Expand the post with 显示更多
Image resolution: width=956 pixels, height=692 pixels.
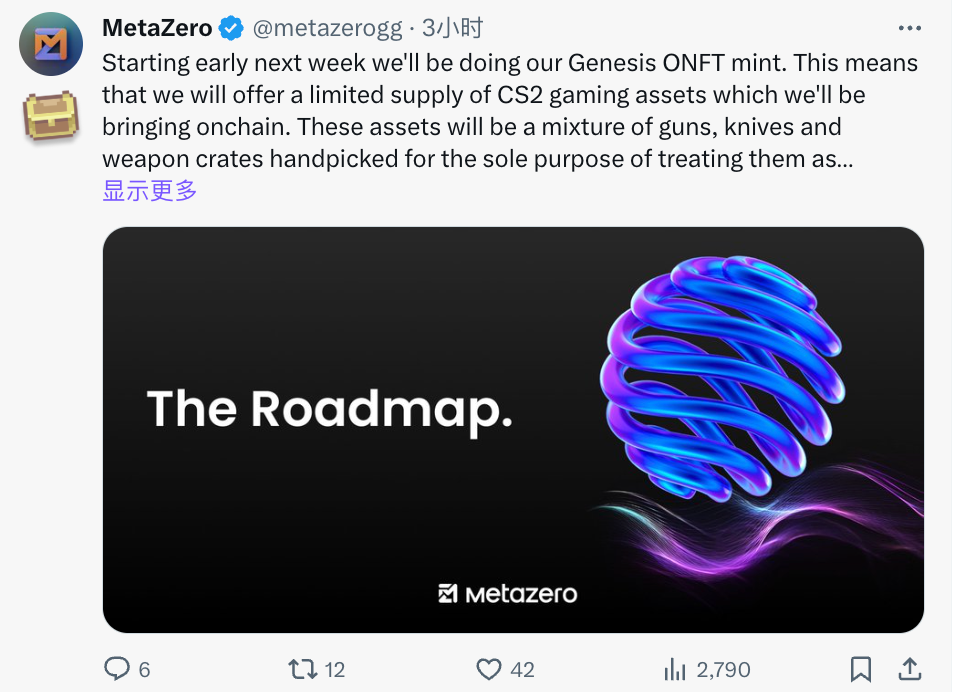(x=150, y=190)
